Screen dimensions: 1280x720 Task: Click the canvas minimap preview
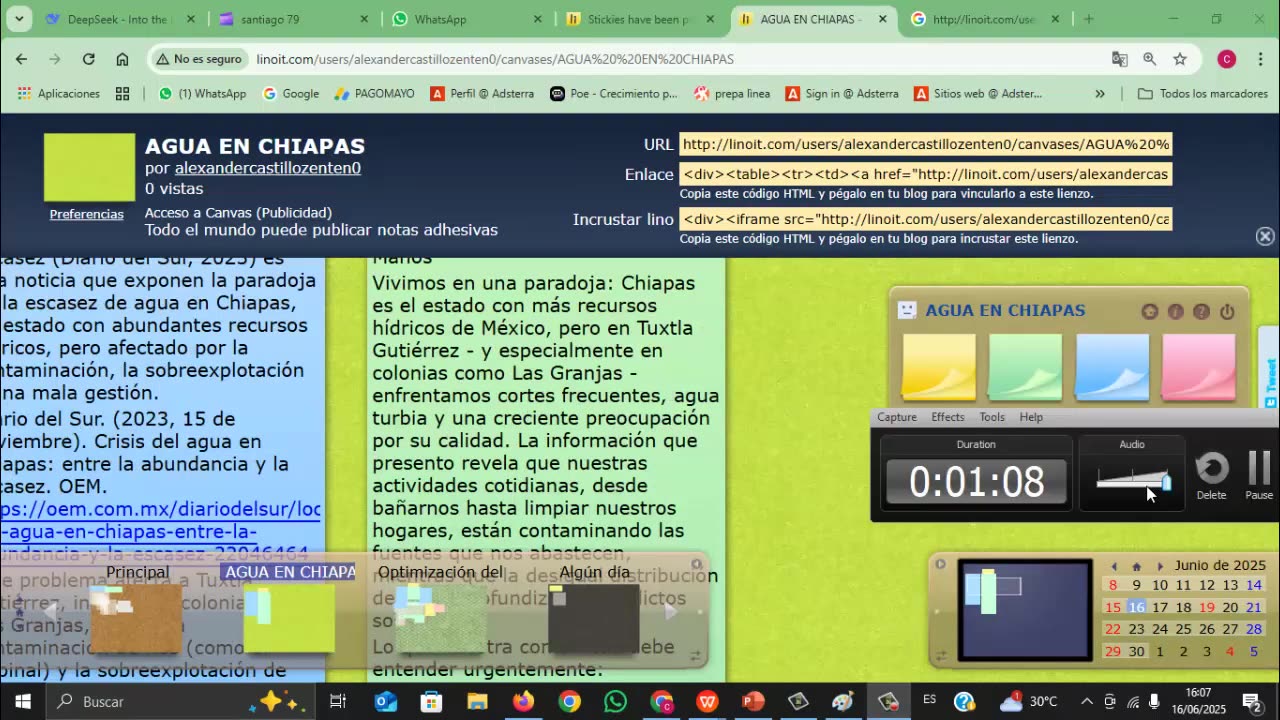[1025, 610]
